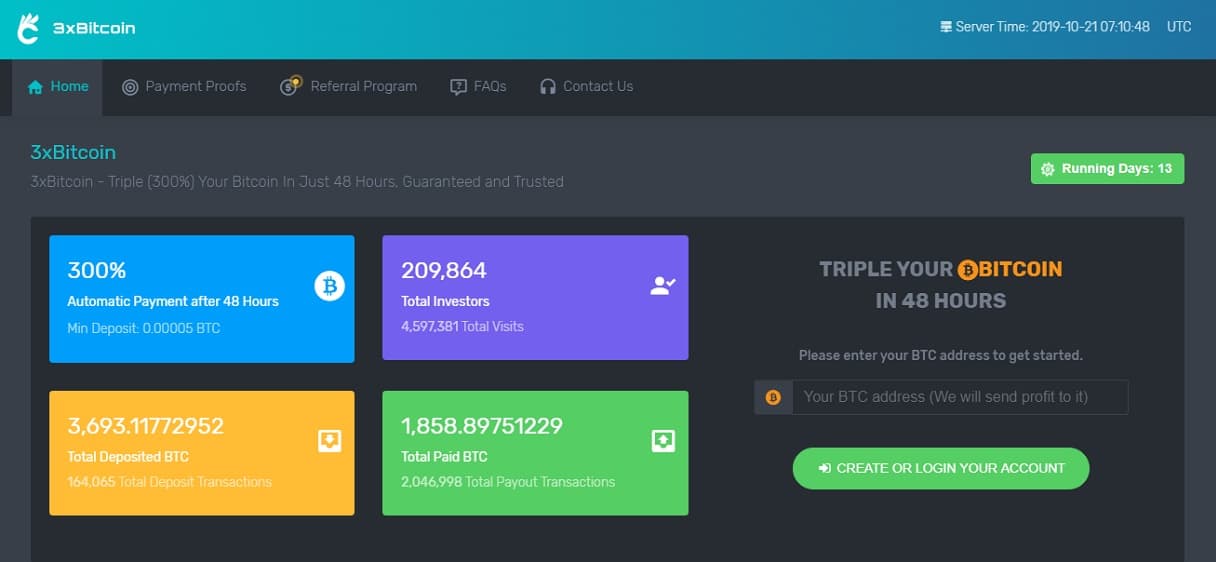Image resolution: width=1216 pixels, height=562 pixels.
Task: Click the 4,597,381 Total Visits text
Action: point(462,326)
